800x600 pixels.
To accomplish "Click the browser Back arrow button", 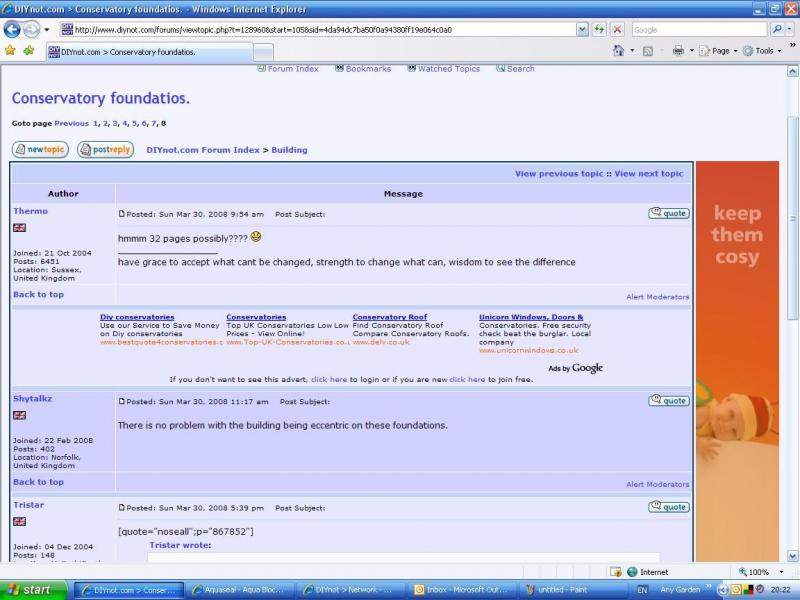I will coord(12,30).
